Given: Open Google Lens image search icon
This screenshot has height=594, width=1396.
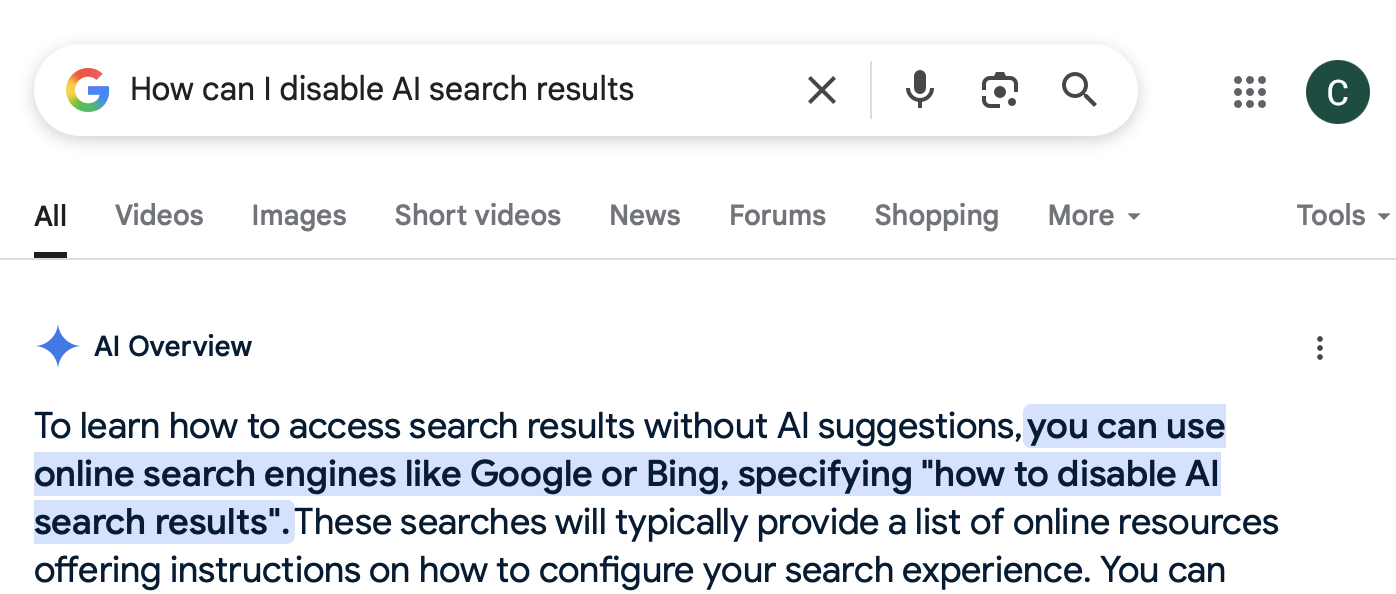Looking at the screenshot, I should click(999, 90).
